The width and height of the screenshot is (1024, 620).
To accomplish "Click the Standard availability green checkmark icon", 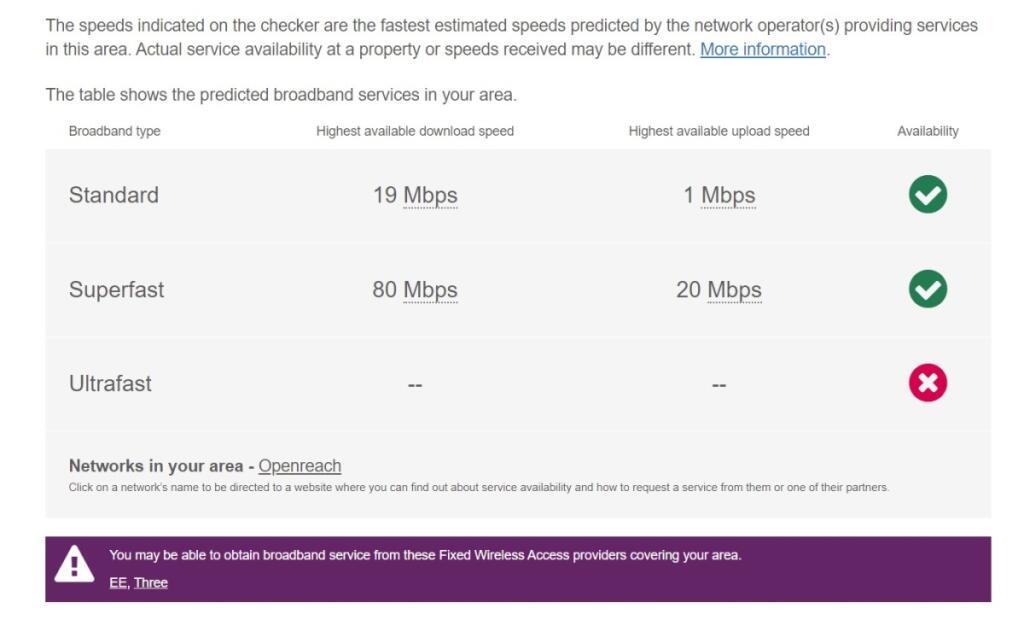I will point(927,195).
